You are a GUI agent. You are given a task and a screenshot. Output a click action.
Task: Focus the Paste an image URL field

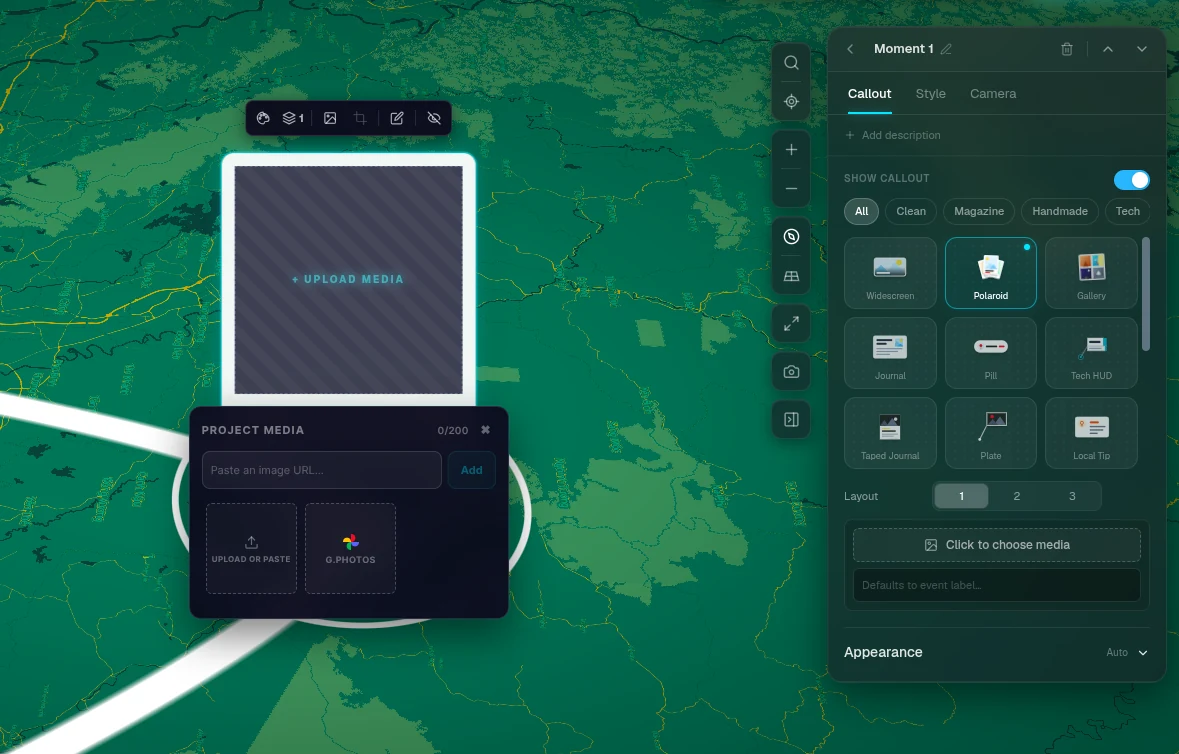tap(322, 470)
